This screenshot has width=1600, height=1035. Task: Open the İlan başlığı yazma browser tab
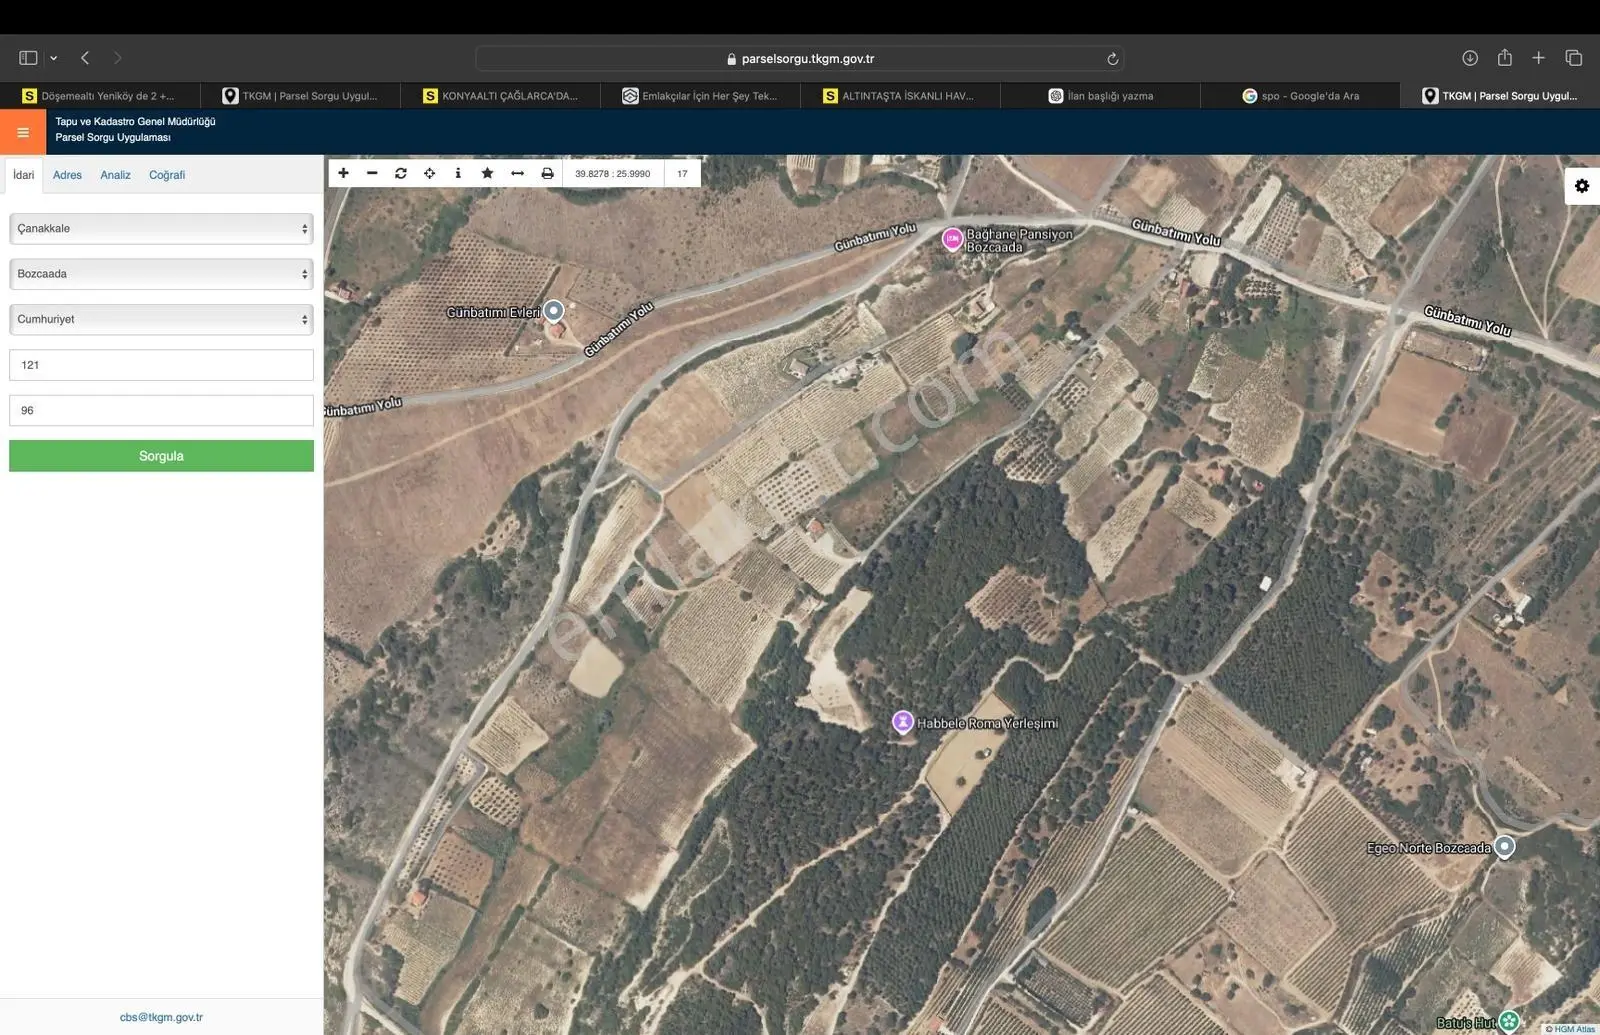coord(1100,96)
